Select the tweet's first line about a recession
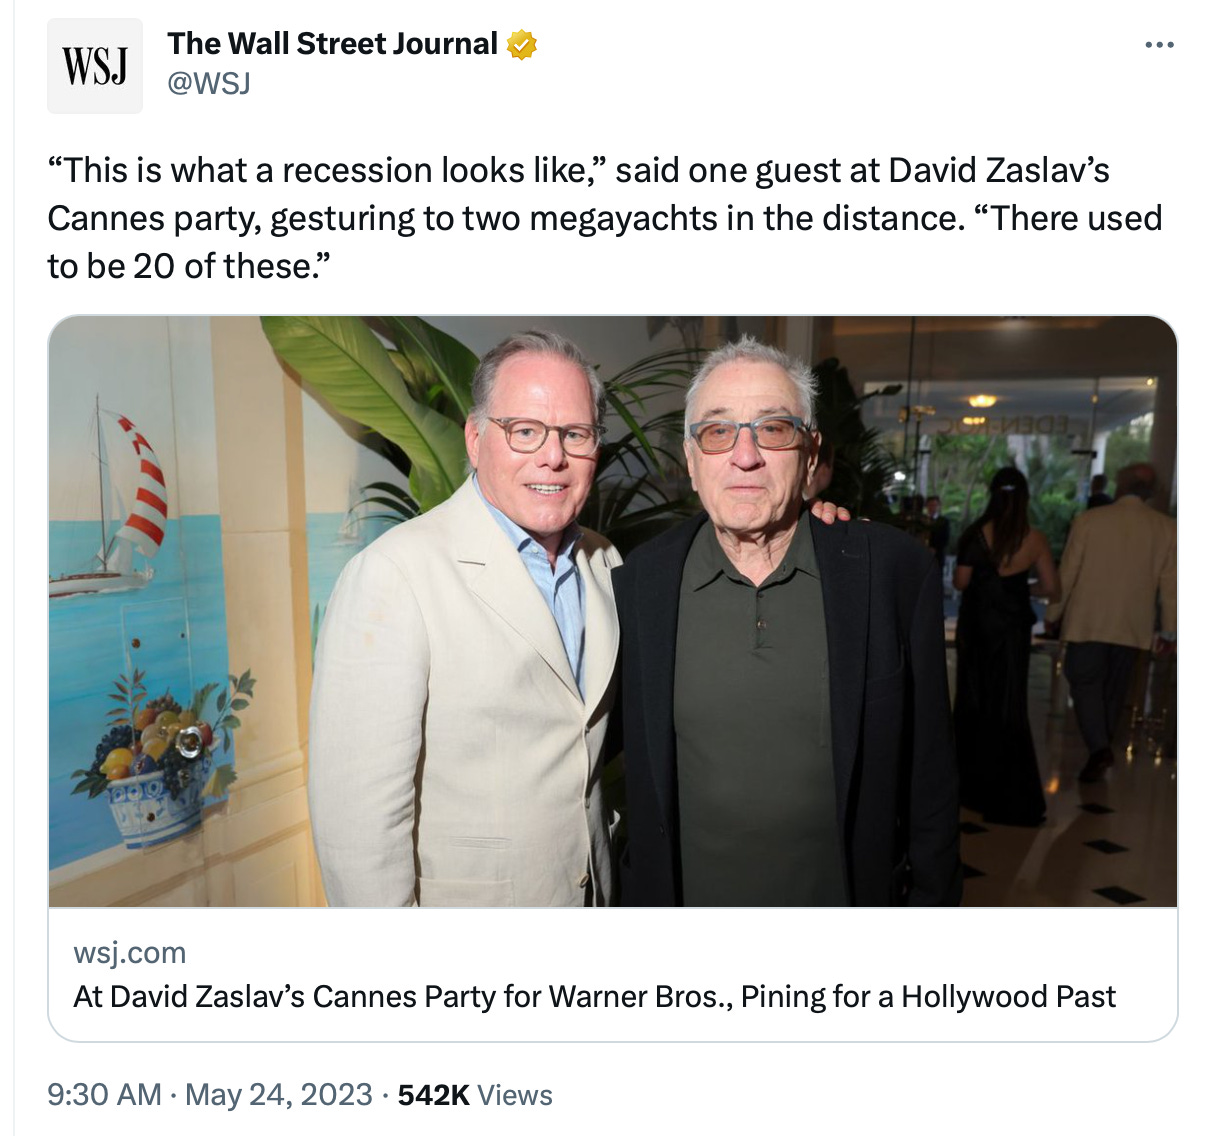The height and width of the screenshot is (1136, 1208). click(578, 170)
